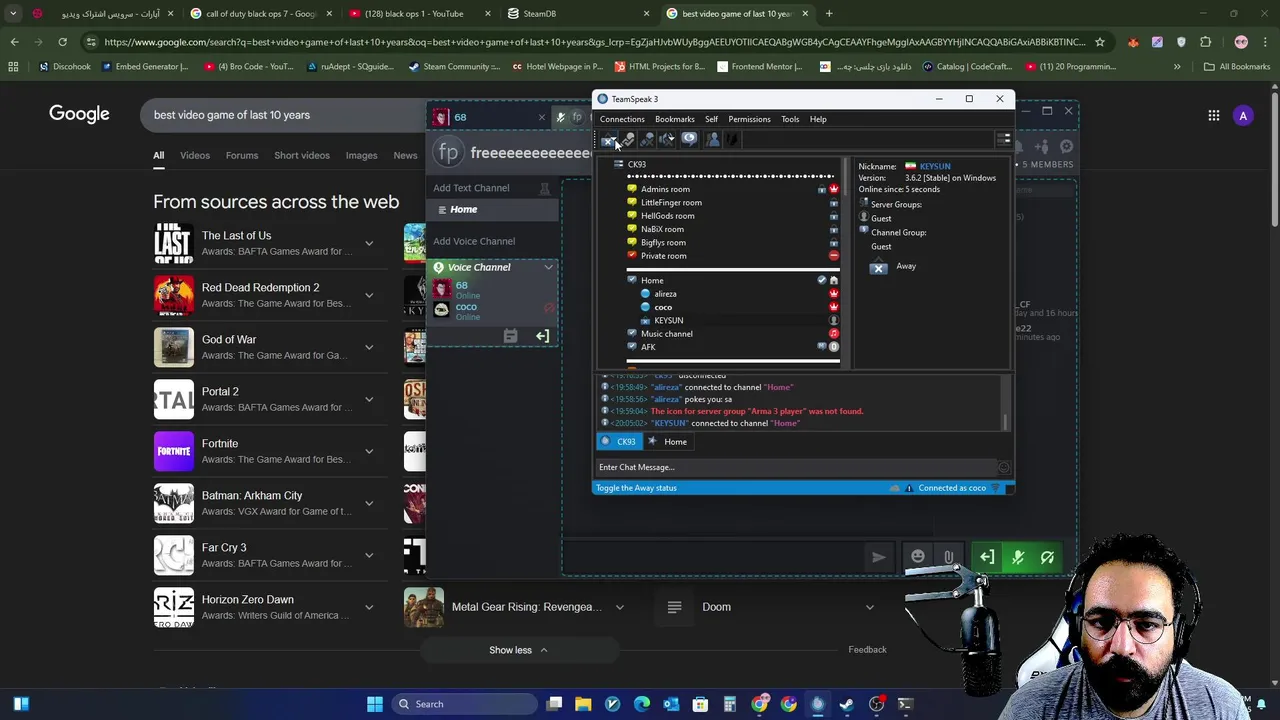
Task: Click the leave voice channel arrow icon
Action: click(x=542, y=336)
